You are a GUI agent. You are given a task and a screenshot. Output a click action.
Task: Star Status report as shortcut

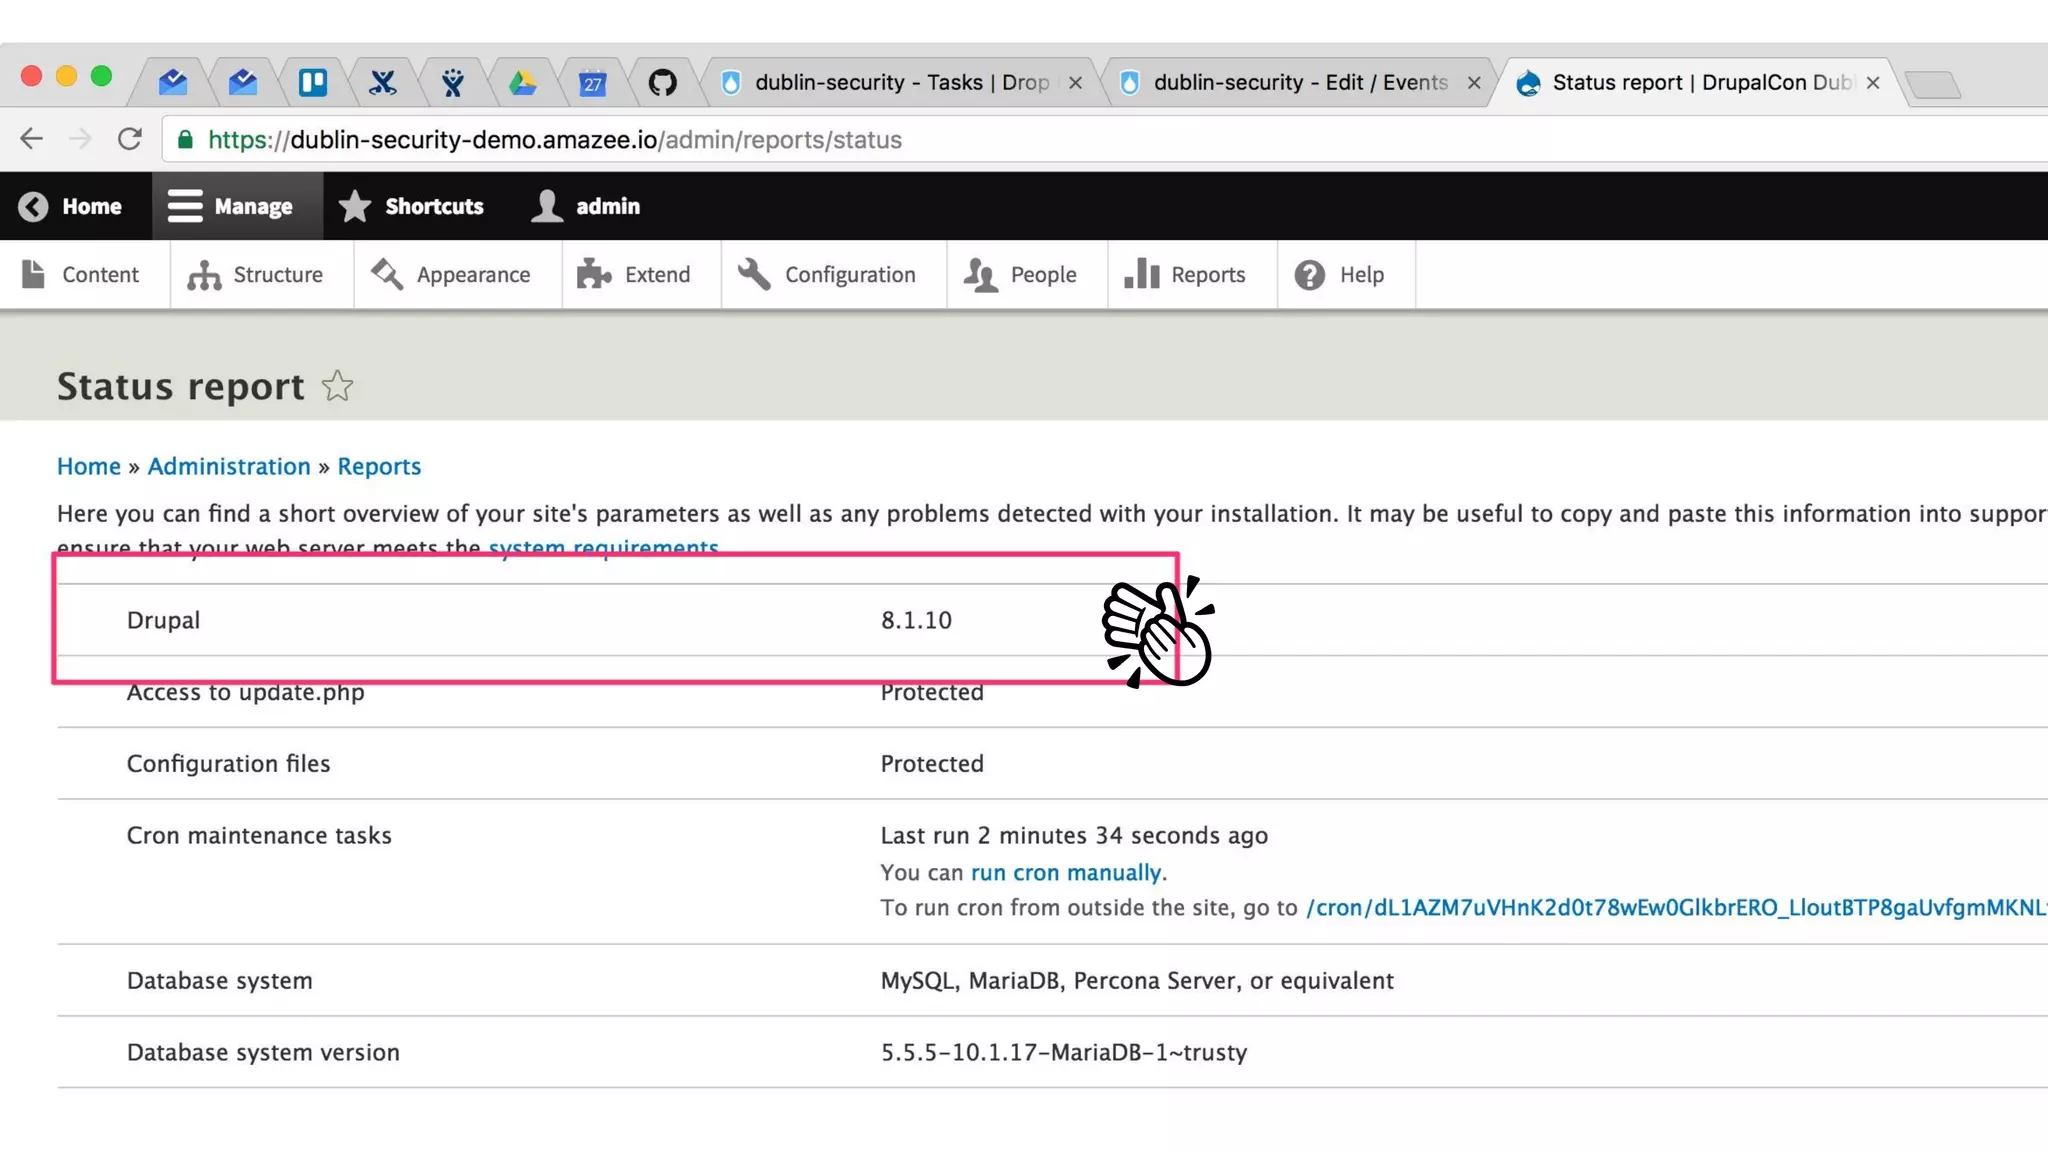tap(338, 386)
